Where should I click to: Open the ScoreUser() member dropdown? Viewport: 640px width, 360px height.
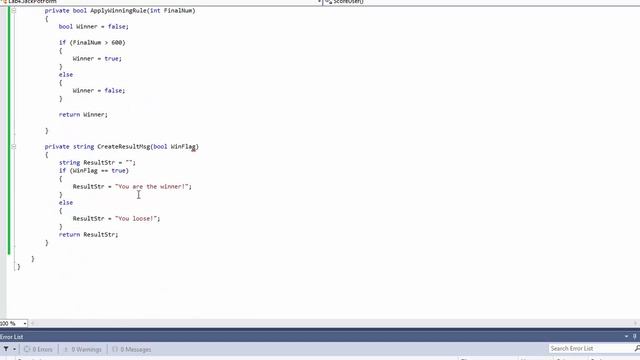click(482, 2)
